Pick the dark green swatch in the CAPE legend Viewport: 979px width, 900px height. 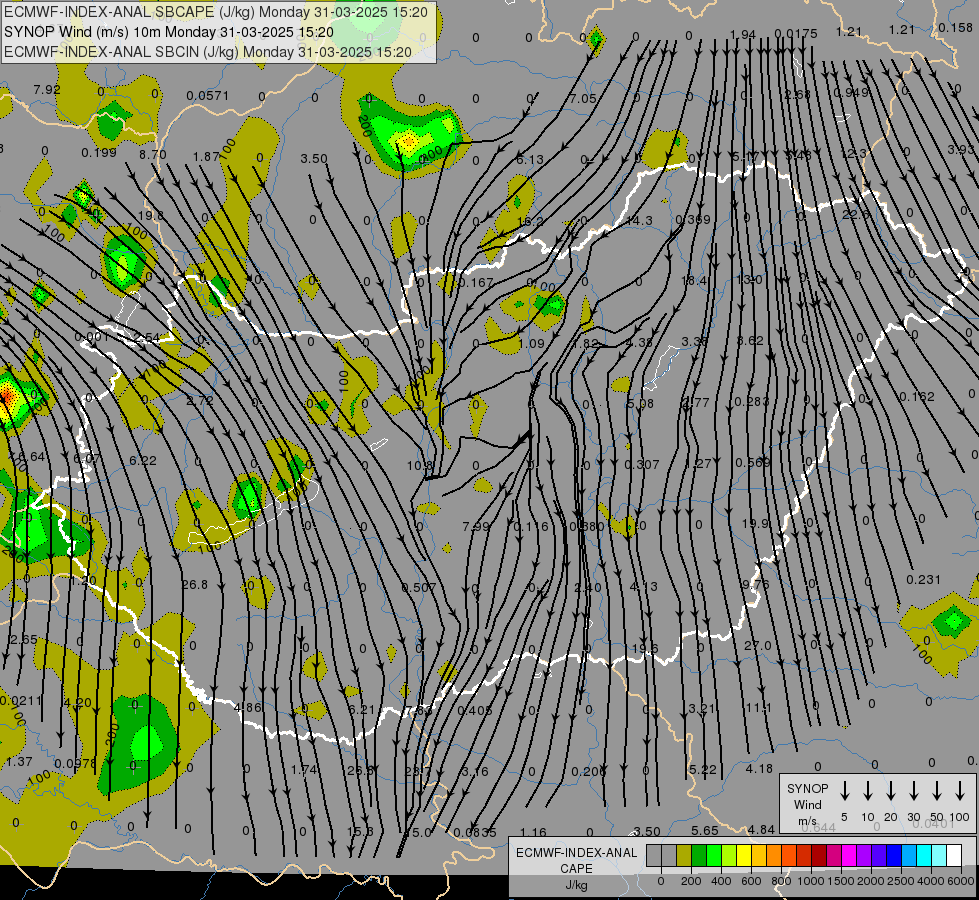click(699, 856)
